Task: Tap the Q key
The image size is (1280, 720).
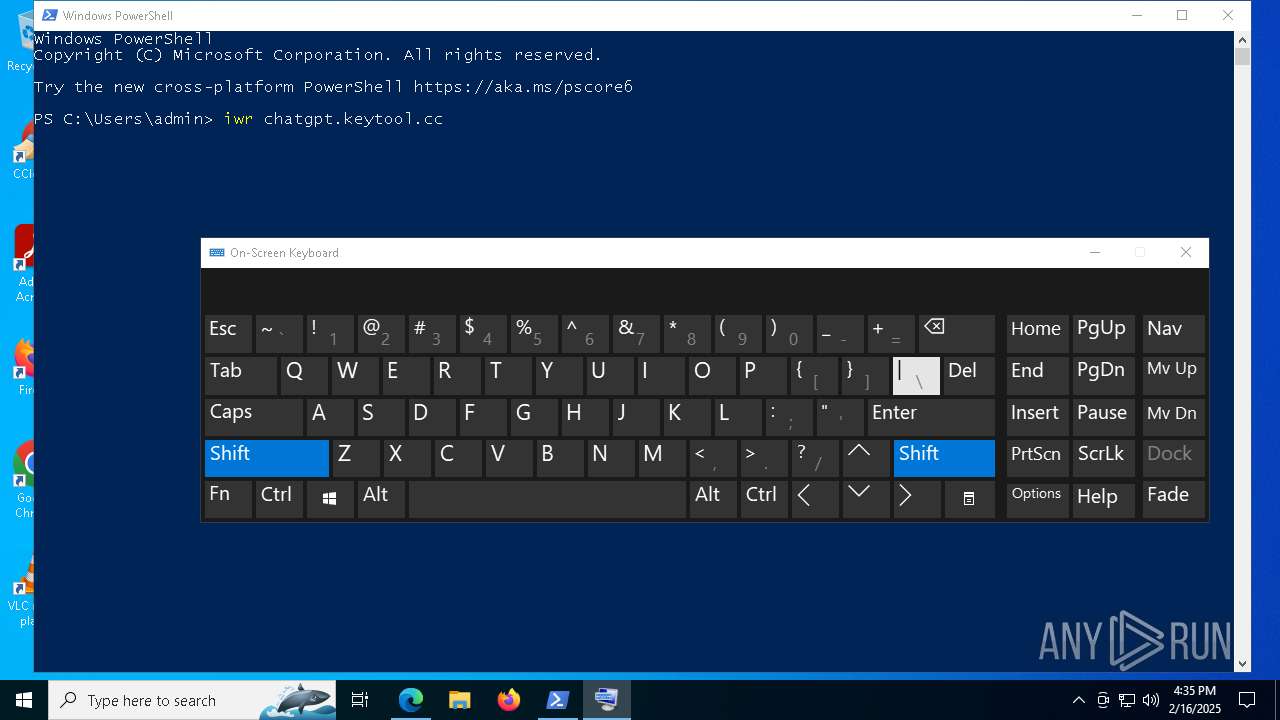Action: 304,375
